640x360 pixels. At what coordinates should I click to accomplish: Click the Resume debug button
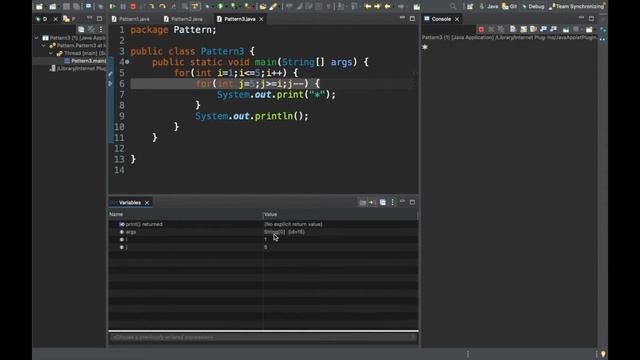tap(113, 7)
